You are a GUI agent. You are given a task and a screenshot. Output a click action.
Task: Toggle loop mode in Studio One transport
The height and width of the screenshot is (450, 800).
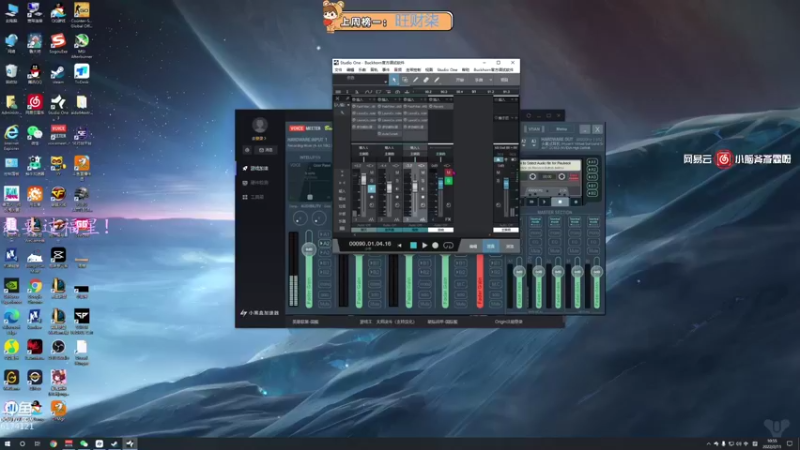point(448,245)
